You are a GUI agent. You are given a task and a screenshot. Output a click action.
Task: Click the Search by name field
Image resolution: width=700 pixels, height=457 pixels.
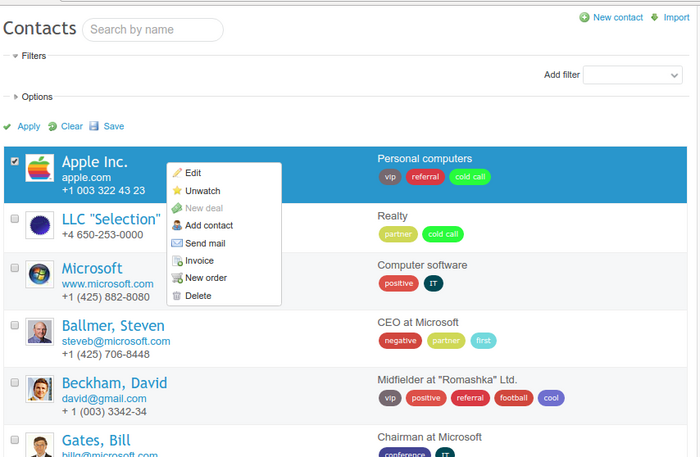[152, 30]
